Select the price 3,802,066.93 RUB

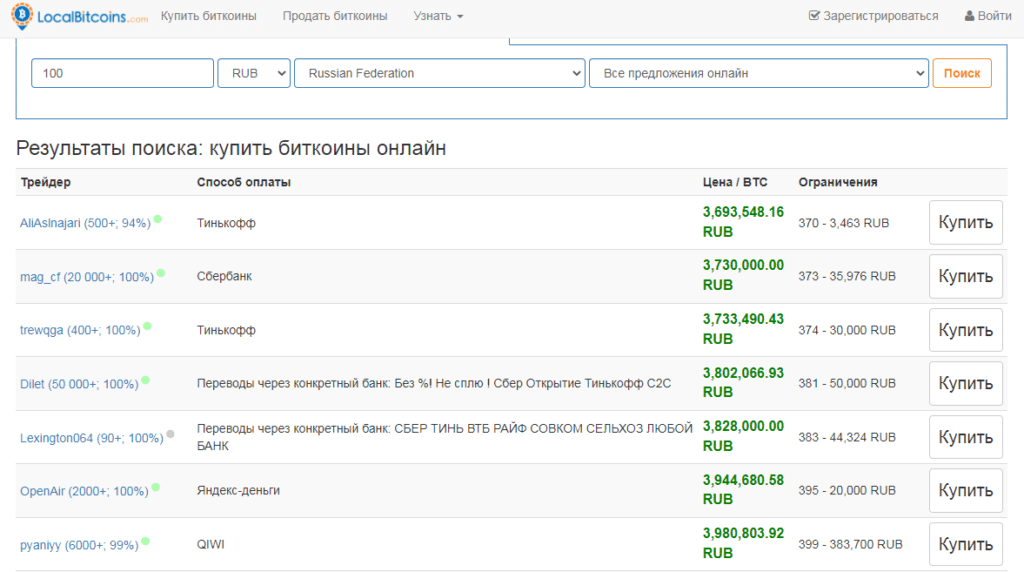point(743,383)
